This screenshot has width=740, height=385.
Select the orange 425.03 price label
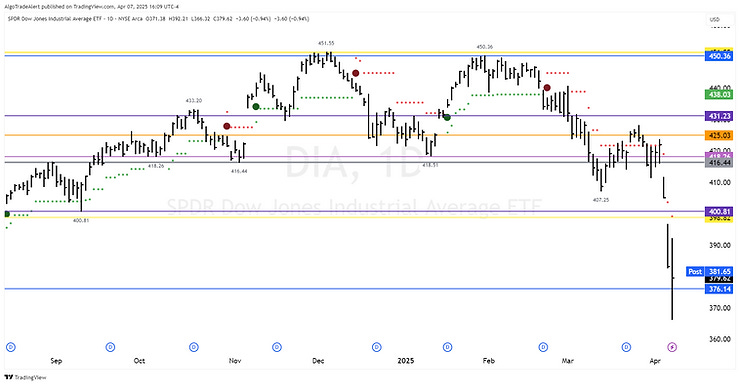pos(719,135)
